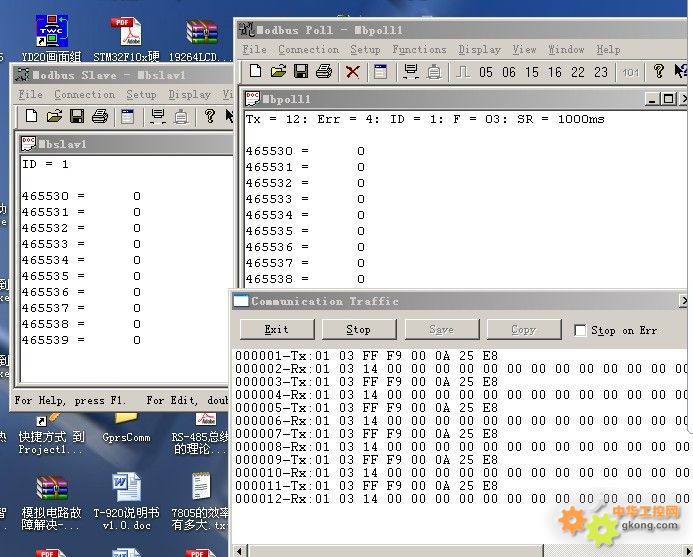
Task: Click the red X delete icon in Modbus Poll
Action: (x=352, y=72)
